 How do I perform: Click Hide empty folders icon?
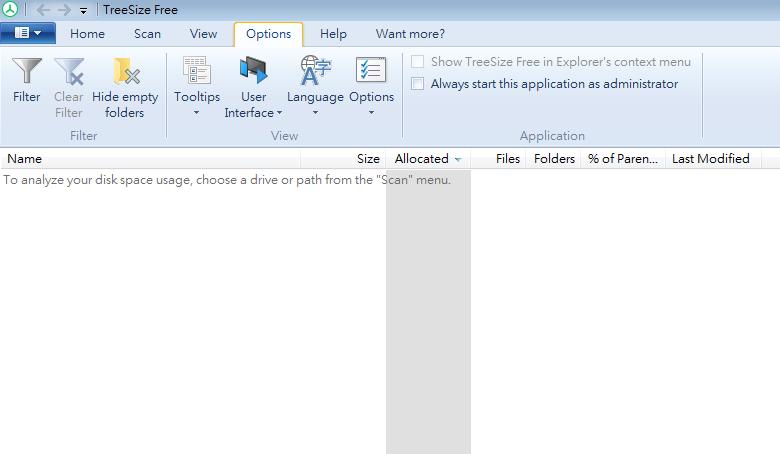coord(126,71)
